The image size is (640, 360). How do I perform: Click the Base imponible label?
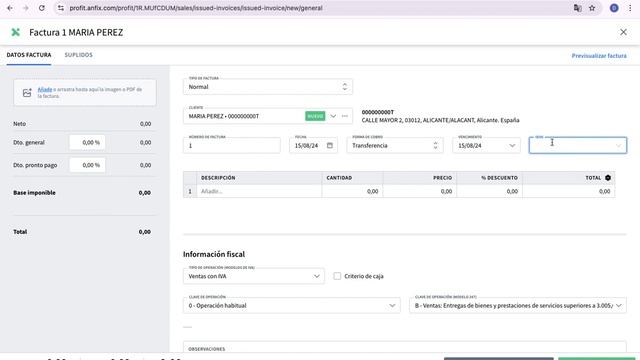(x=34, y=193)
